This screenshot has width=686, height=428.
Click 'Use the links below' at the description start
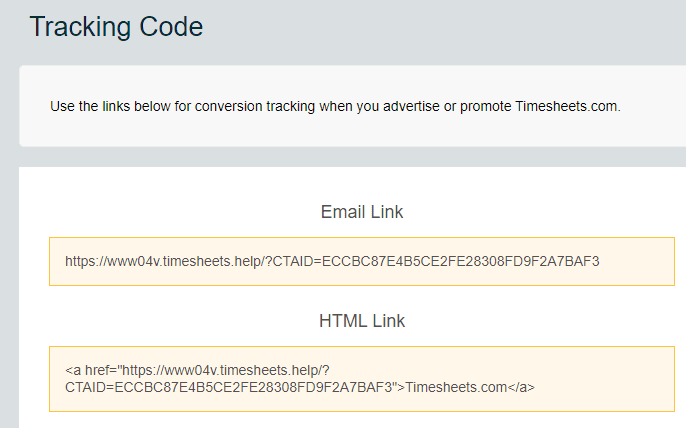click(110, 106)
